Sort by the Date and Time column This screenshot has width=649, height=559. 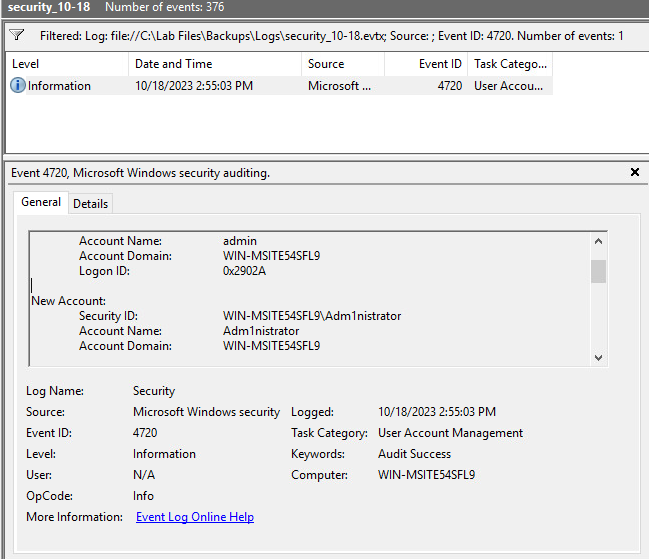[215, 64]
